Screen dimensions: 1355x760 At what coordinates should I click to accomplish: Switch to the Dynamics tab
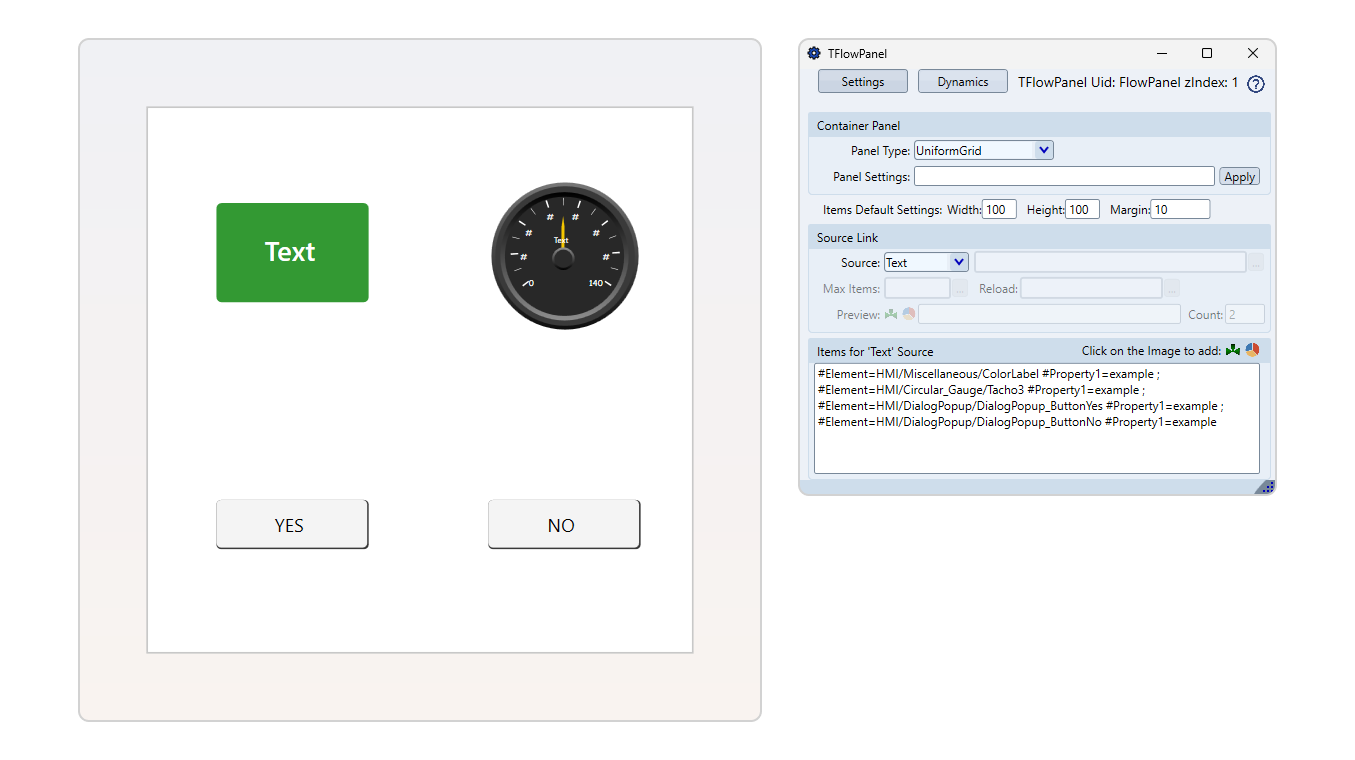(x=962, y=82)
